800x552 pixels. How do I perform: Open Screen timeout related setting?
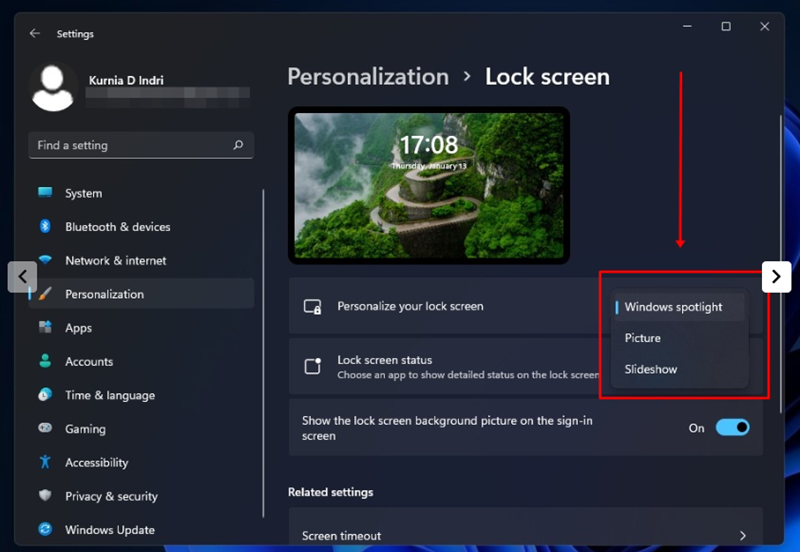coord(526,526)
